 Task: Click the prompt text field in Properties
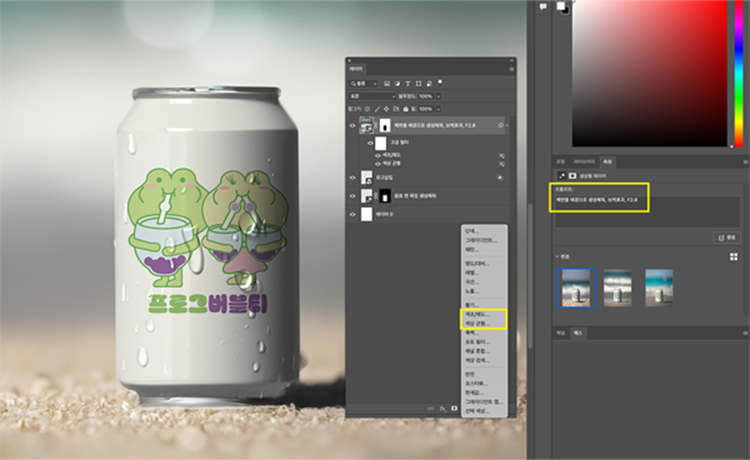pyautogui.click(x=647, y=211)
